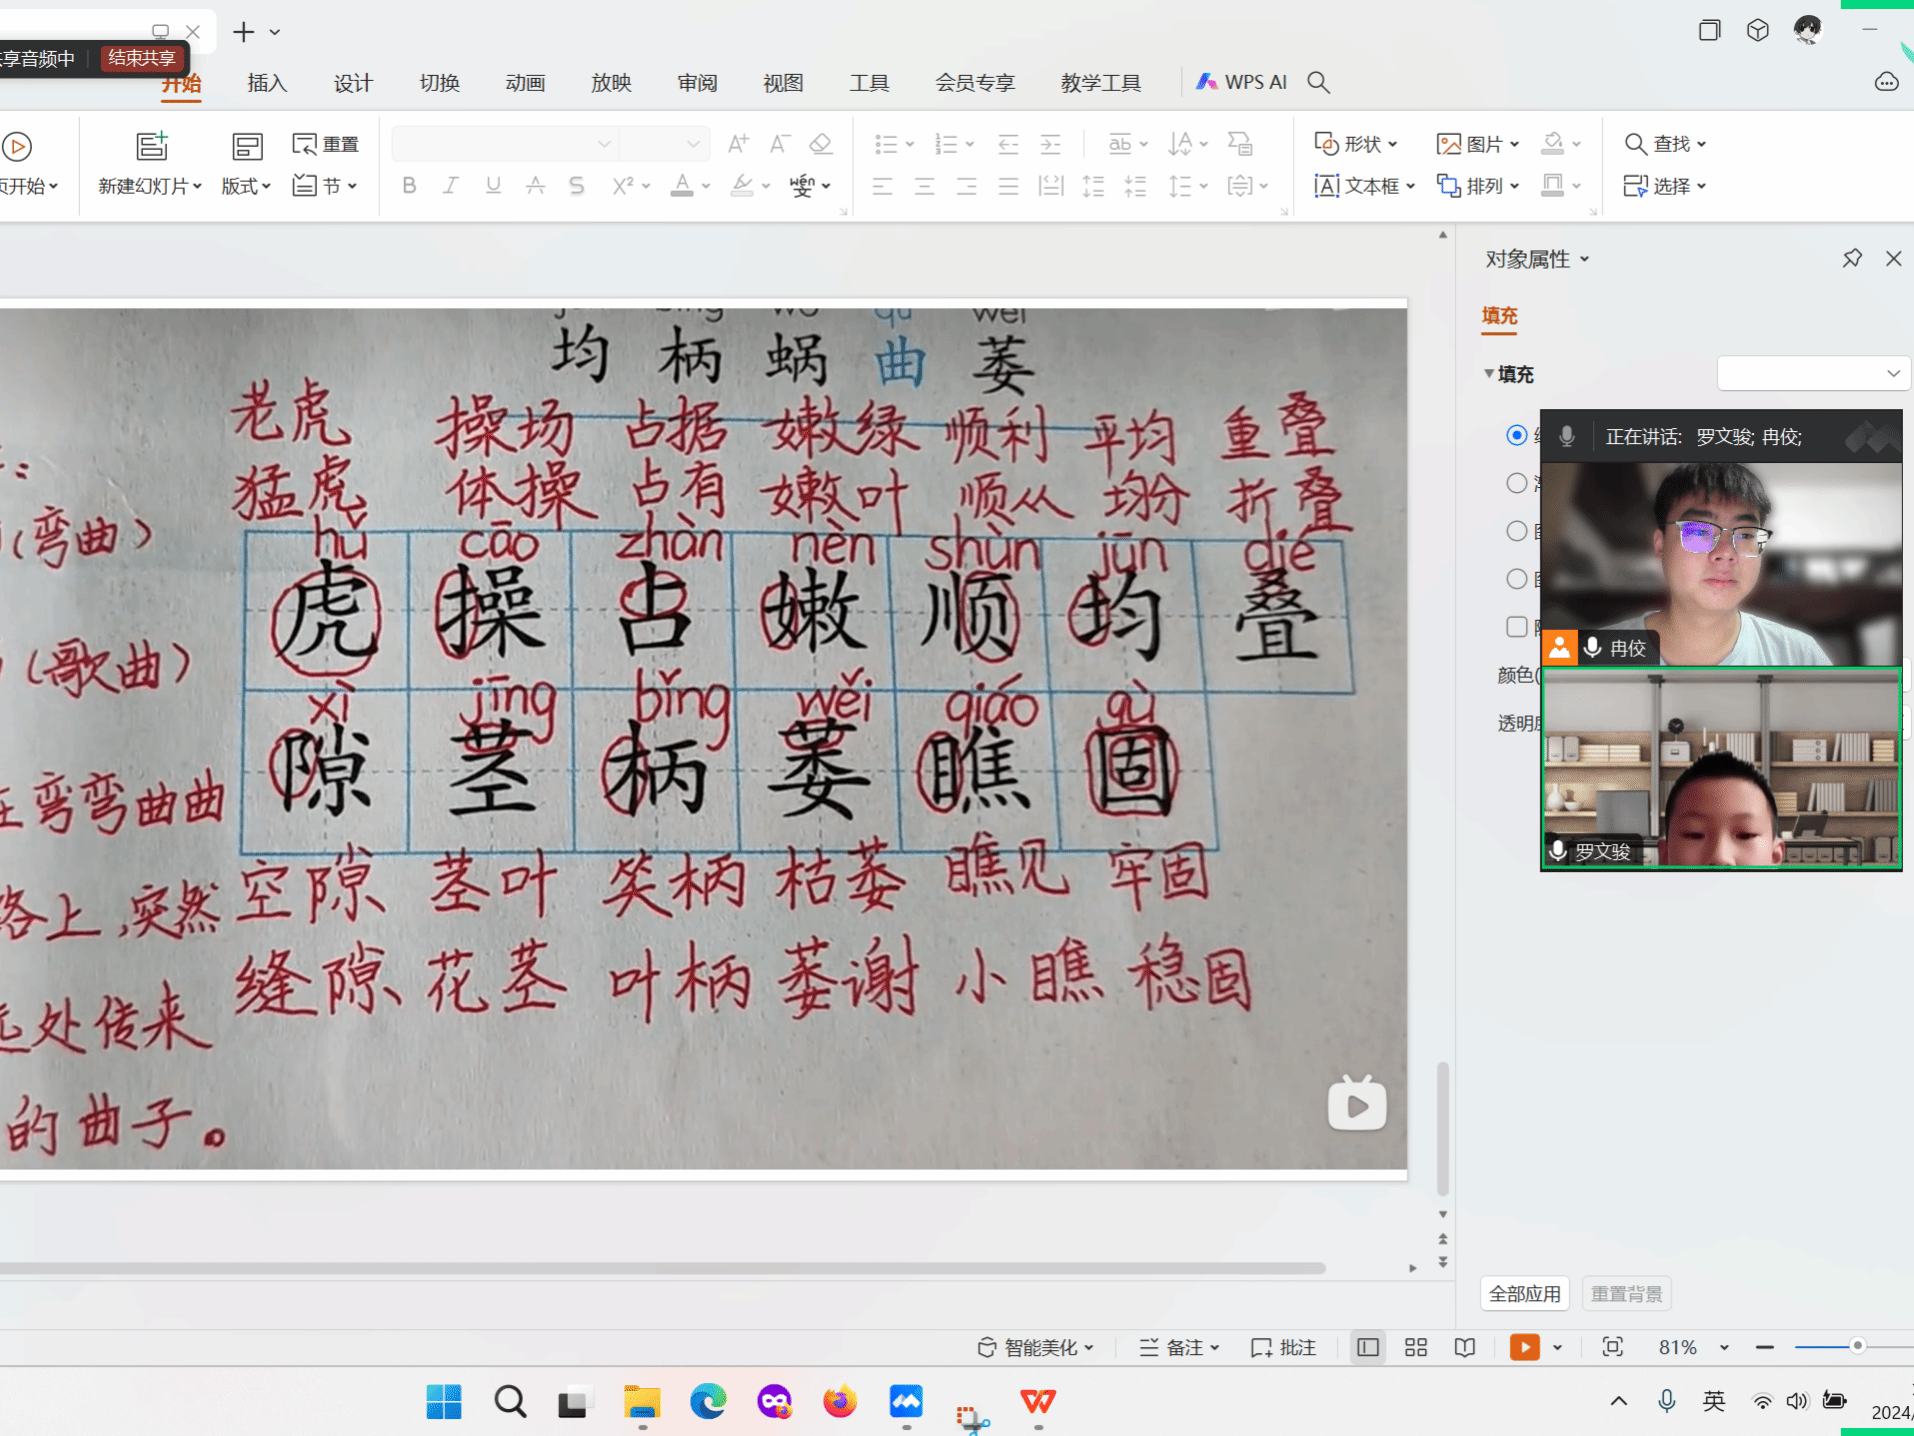
Task: Click the zoom slider handle
Action: pos(1857,1347)
